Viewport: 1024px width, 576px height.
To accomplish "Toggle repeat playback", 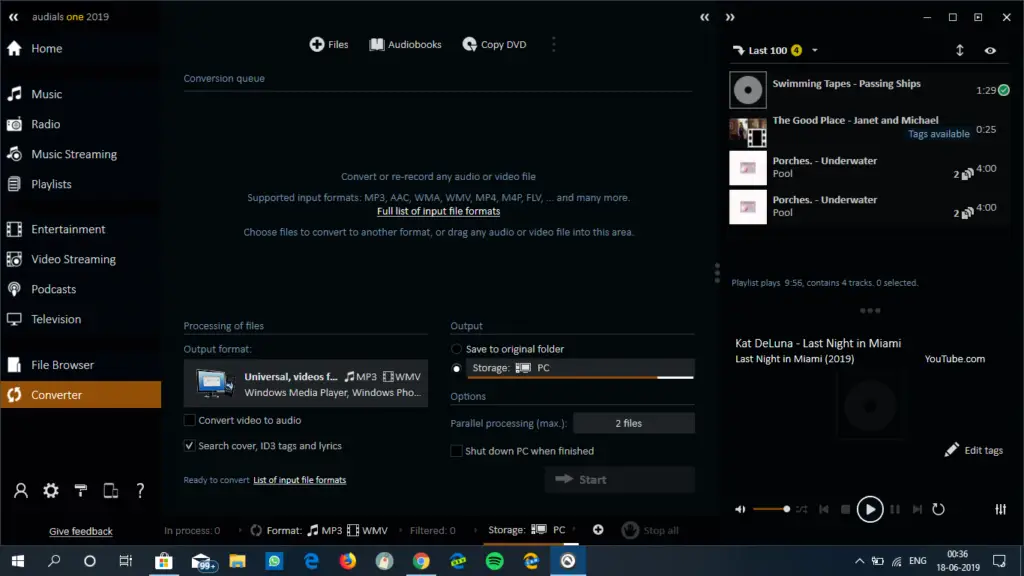I will (x=938, y=509).
